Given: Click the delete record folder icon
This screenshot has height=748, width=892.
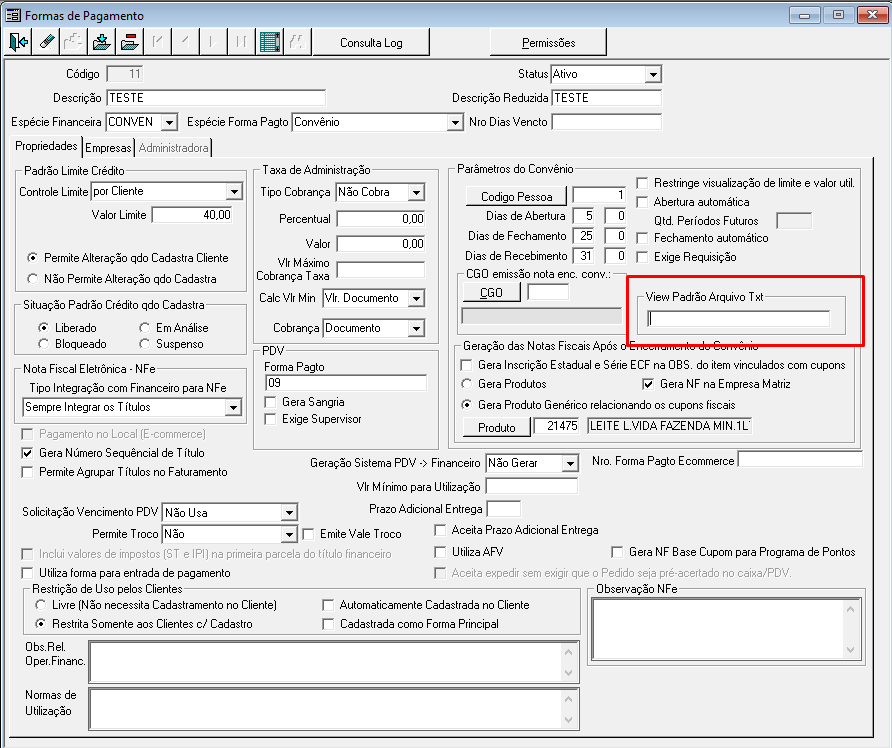Looking at the screenshot, I should click(x=130, y=42).
